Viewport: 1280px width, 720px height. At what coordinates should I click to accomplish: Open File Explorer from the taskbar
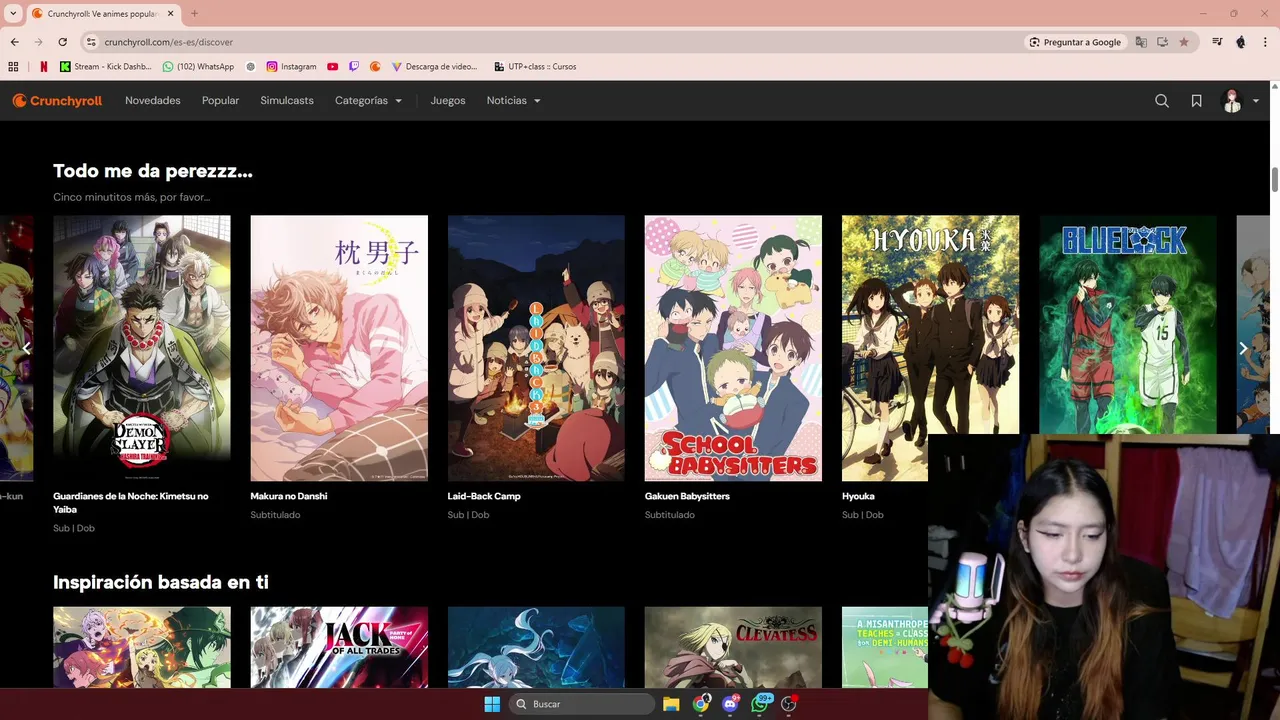(671, 704)
